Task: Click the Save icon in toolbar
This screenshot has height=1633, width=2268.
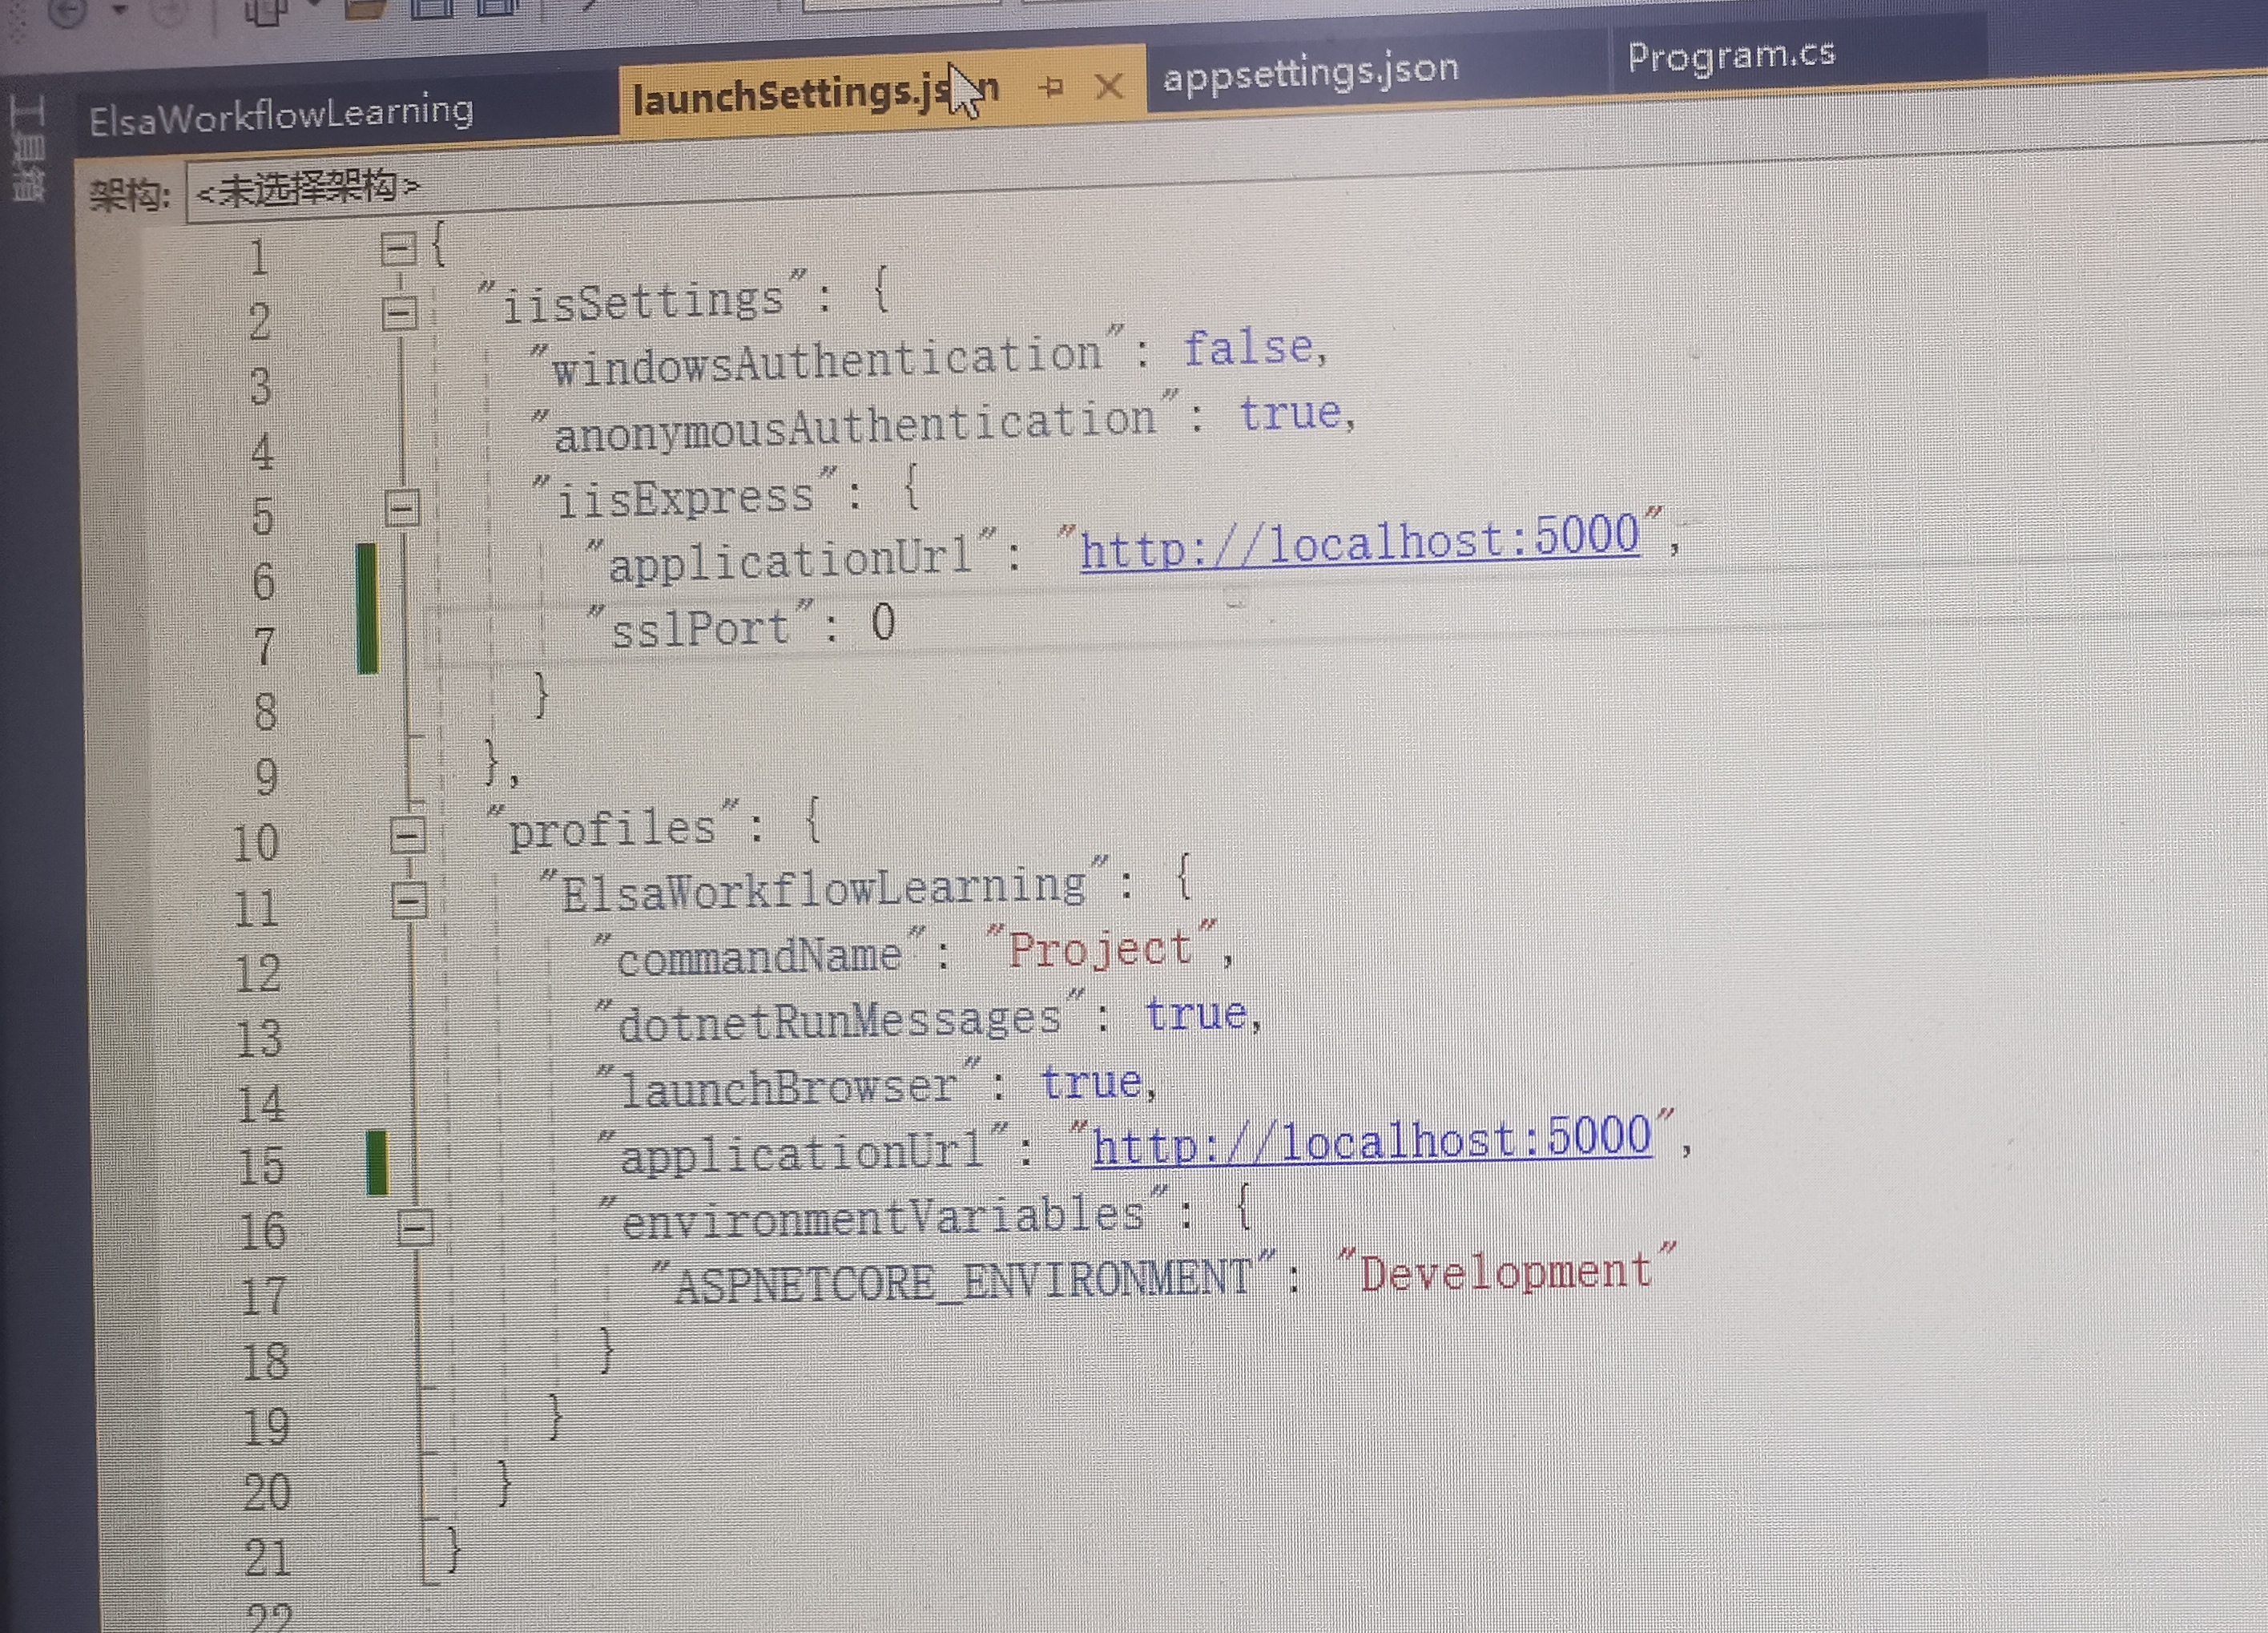Action: pos(432,7)
